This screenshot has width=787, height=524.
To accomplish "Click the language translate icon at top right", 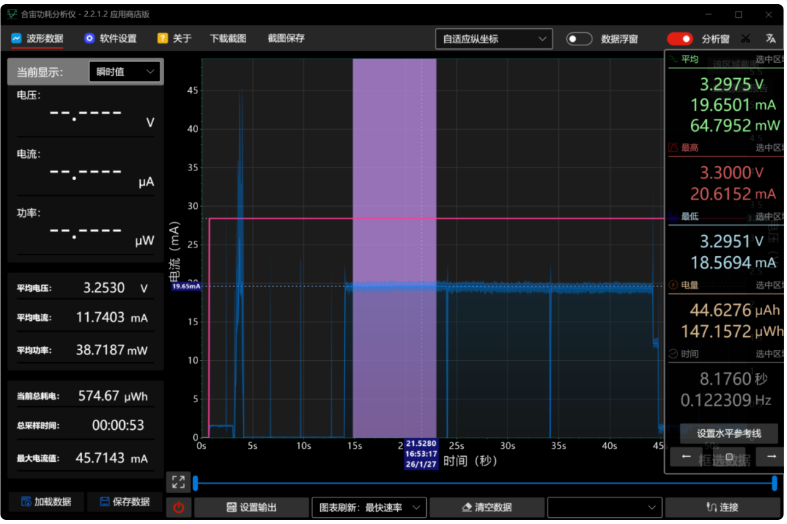I will pyautogui.click(x=770, y=39).
